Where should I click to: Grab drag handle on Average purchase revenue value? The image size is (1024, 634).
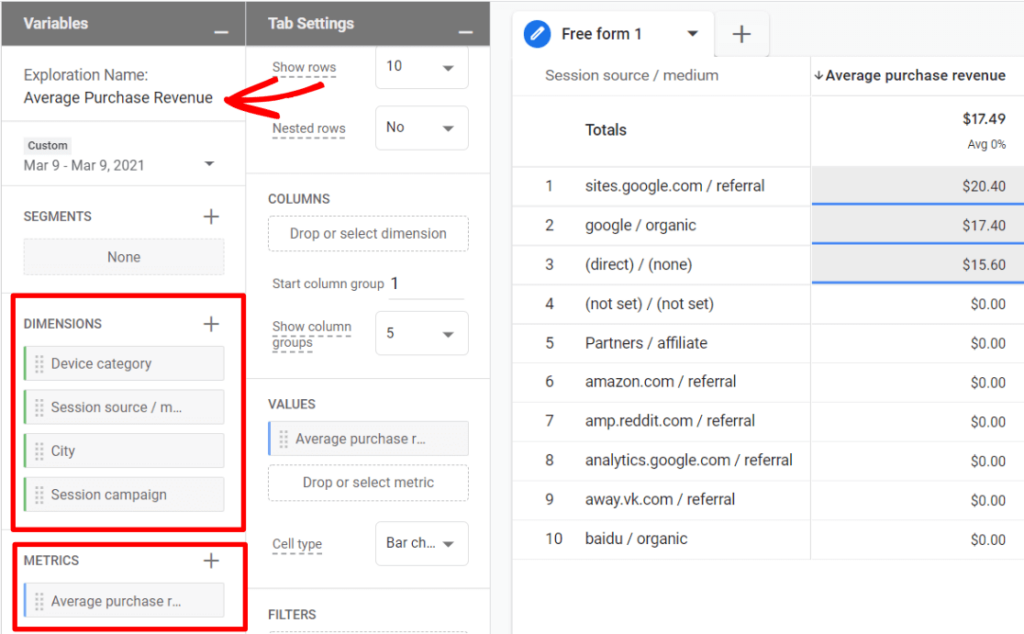[282, 438]
